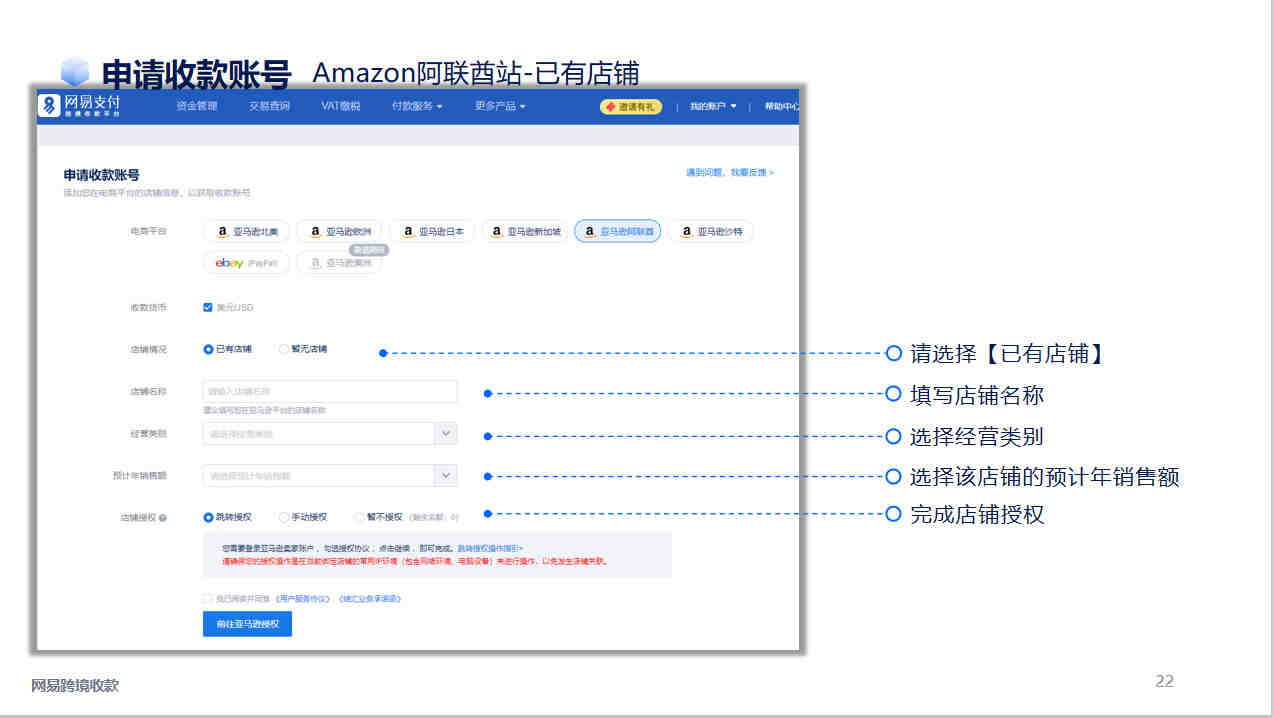Toggle the 美元USD currency checkbox
This screenshot has width=1274, height=718.
click(207, 307)
